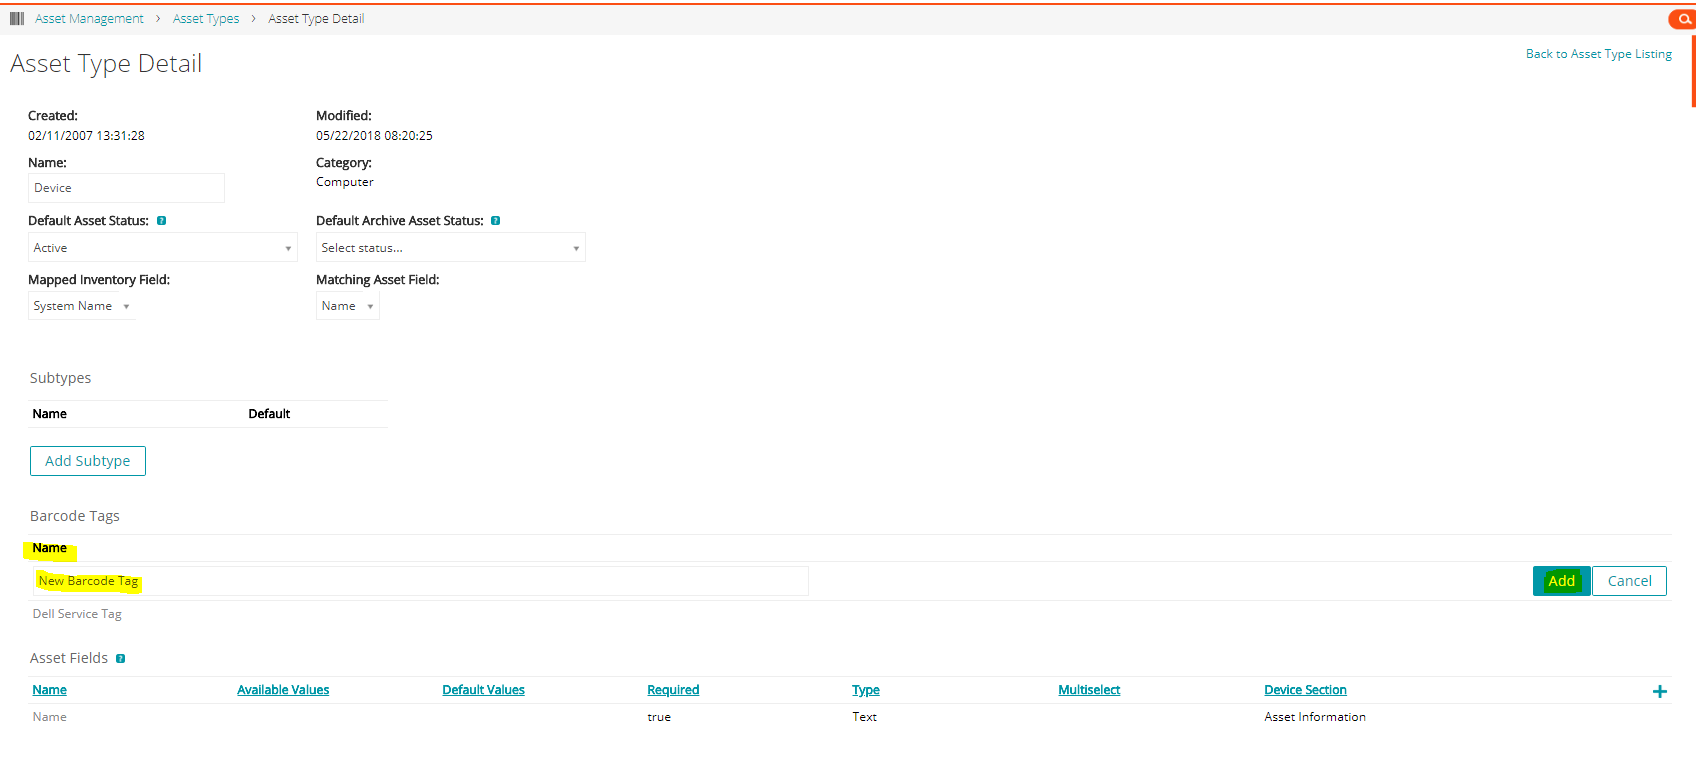Sort asset fields by Name column
This screenshot has width=1696, height=760.
click(50, 690)
